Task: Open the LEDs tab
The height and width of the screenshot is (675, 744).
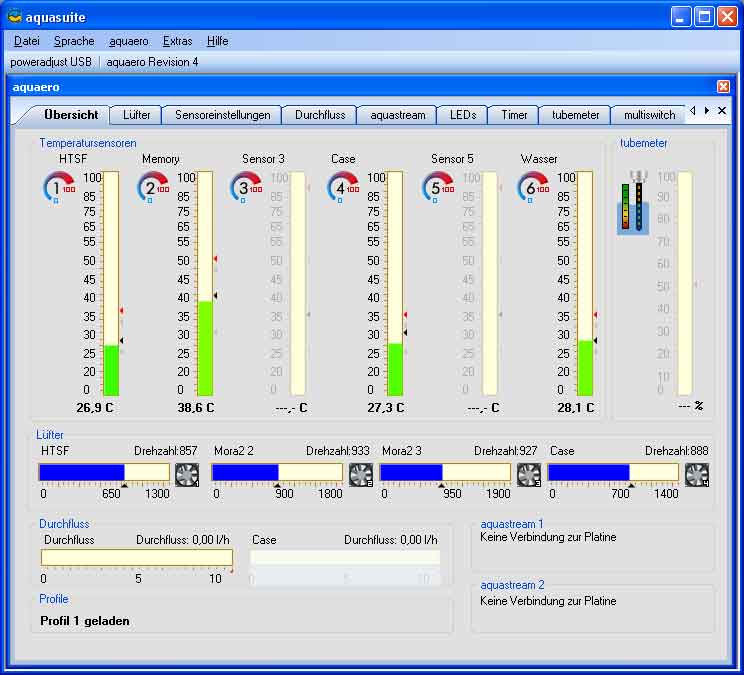Action: [x=463, y=115]
